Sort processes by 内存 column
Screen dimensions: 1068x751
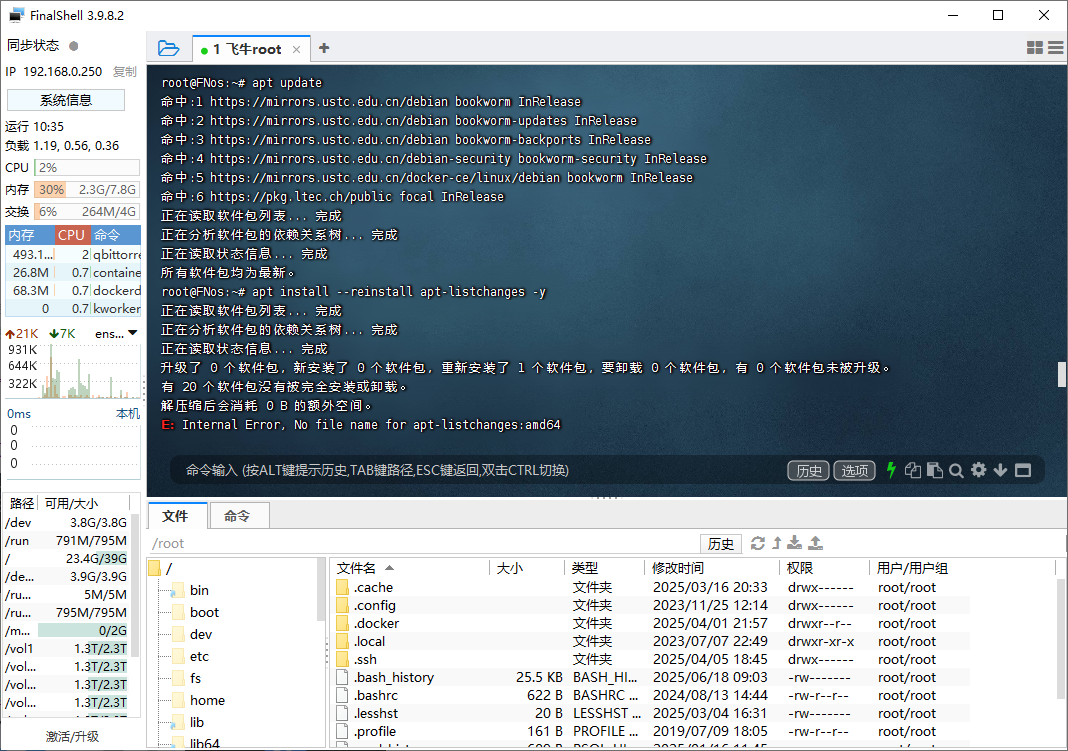30,235
